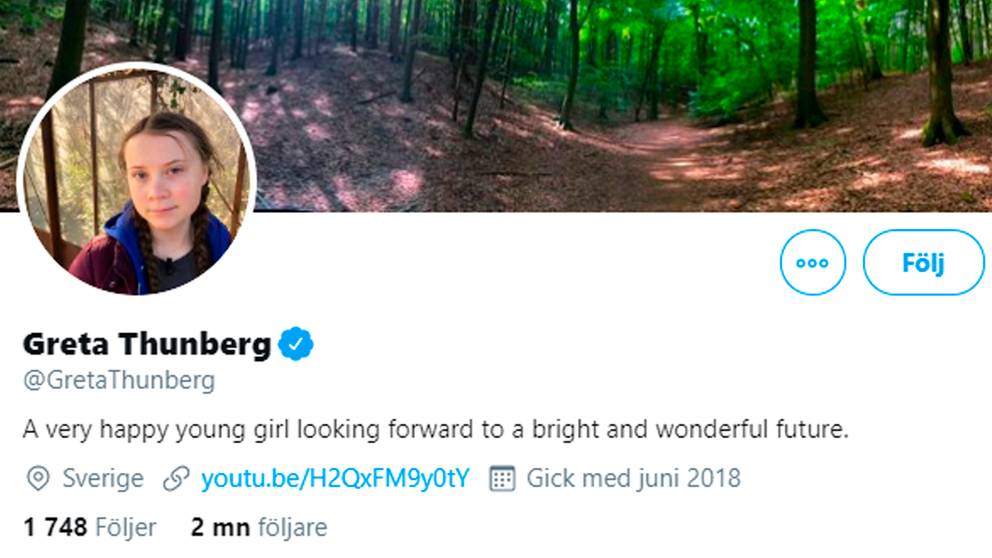Open the youtu.be/H2QxFM9y0tY link
This screenshot has height=558, width=992.
click(335, 478)
